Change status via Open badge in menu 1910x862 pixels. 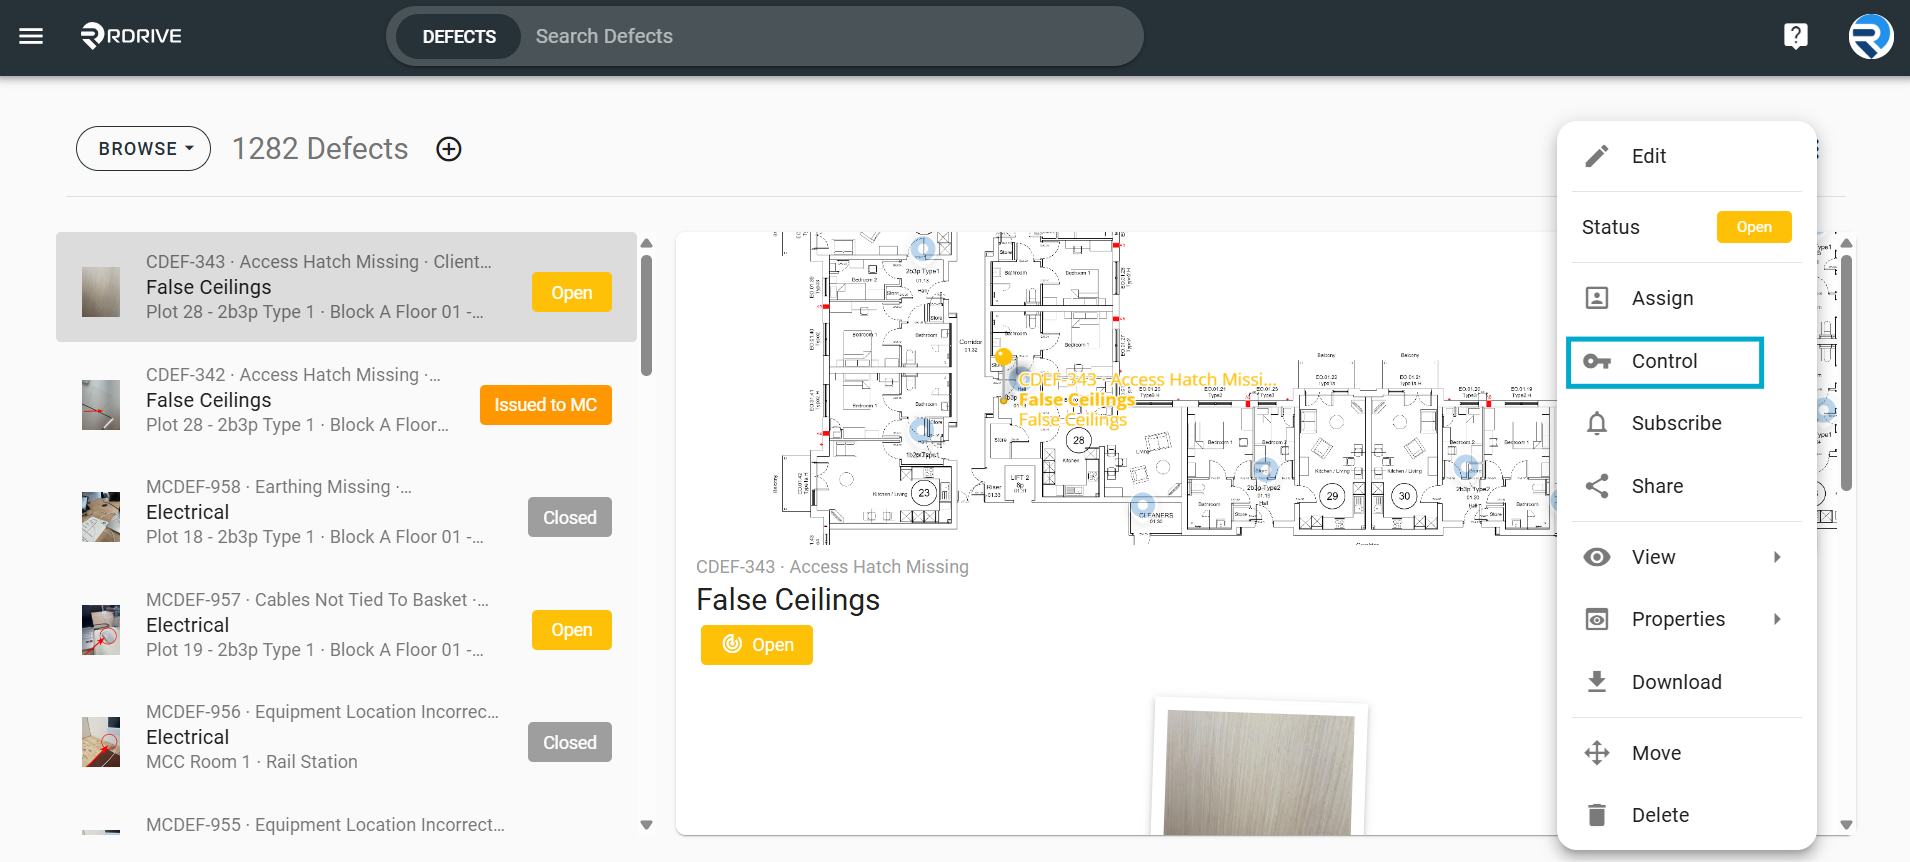pos(1754,227)
